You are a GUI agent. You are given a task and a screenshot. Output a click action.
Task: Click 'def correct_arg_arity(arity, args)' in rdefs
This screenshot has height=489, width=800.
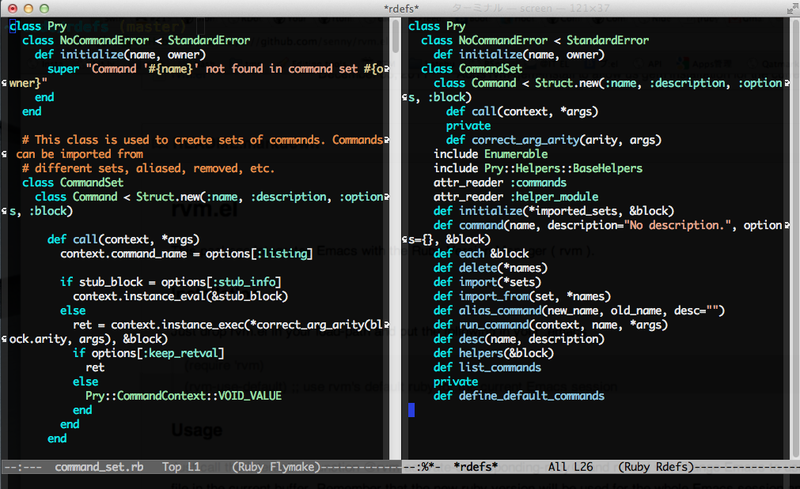tap(554, 140)
